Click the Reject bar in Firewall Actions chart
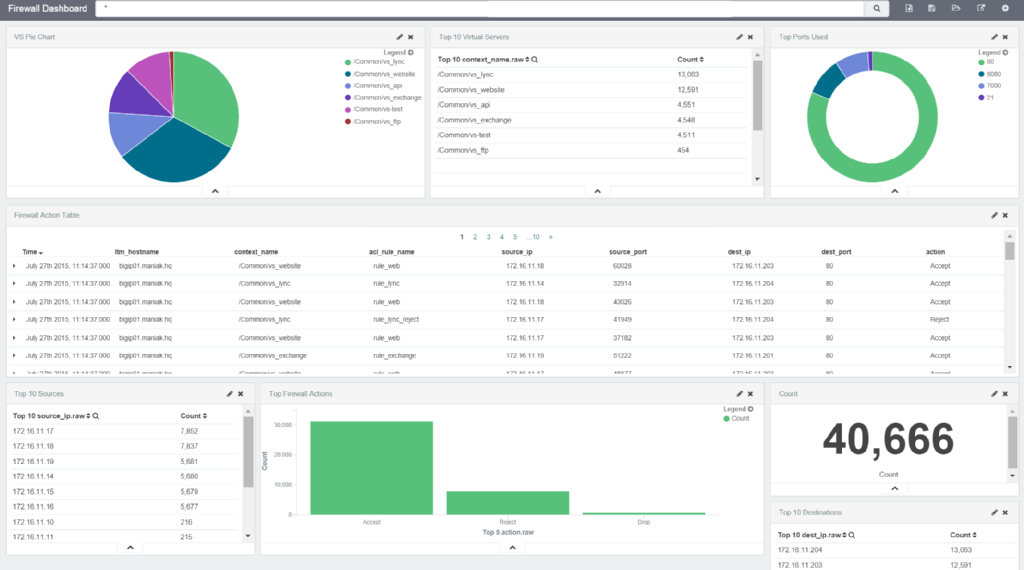 click(507, 503)
